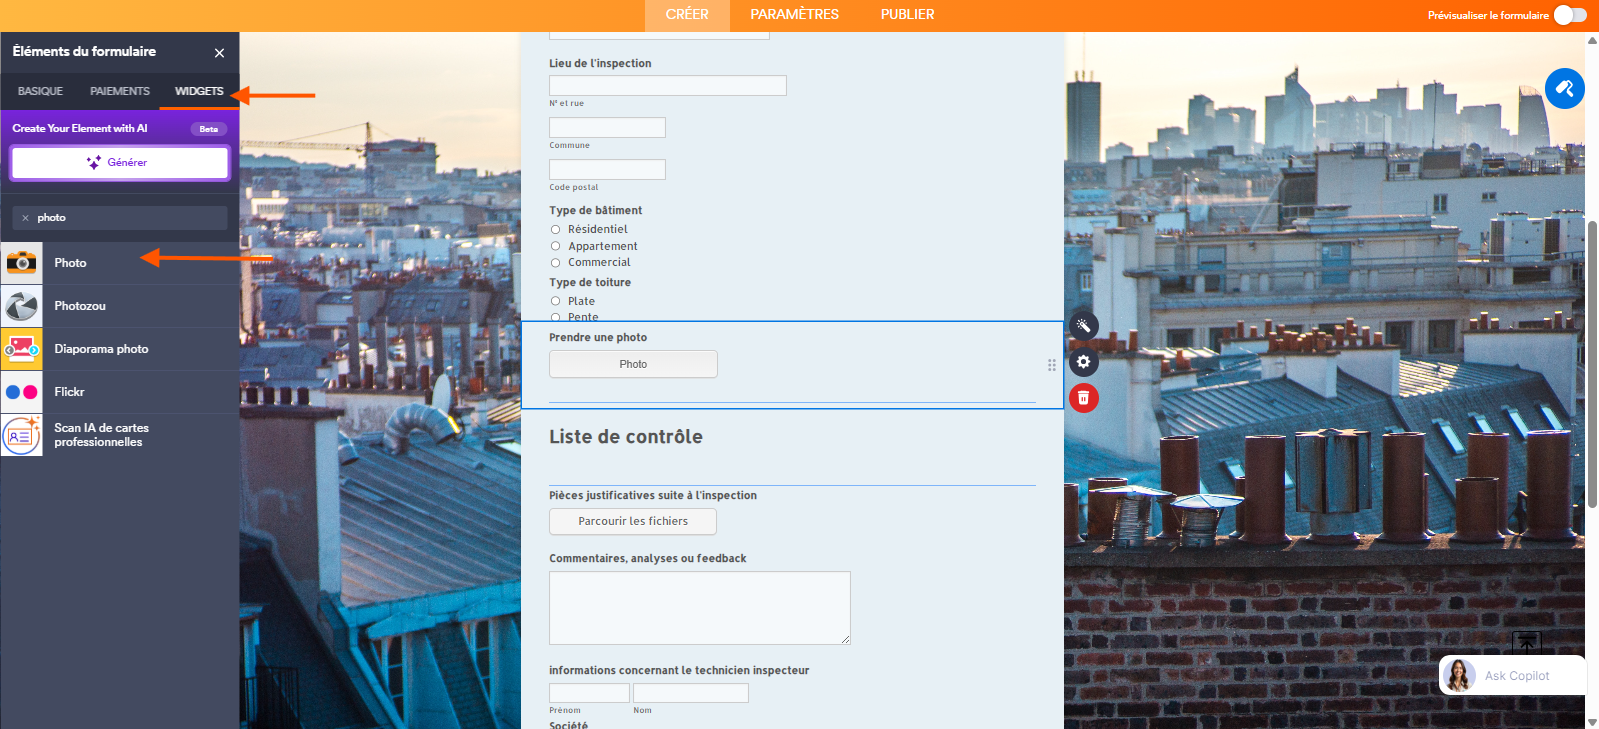
Task: Open the gear properties for the photo field
Action: click(x=1083, y=362)
